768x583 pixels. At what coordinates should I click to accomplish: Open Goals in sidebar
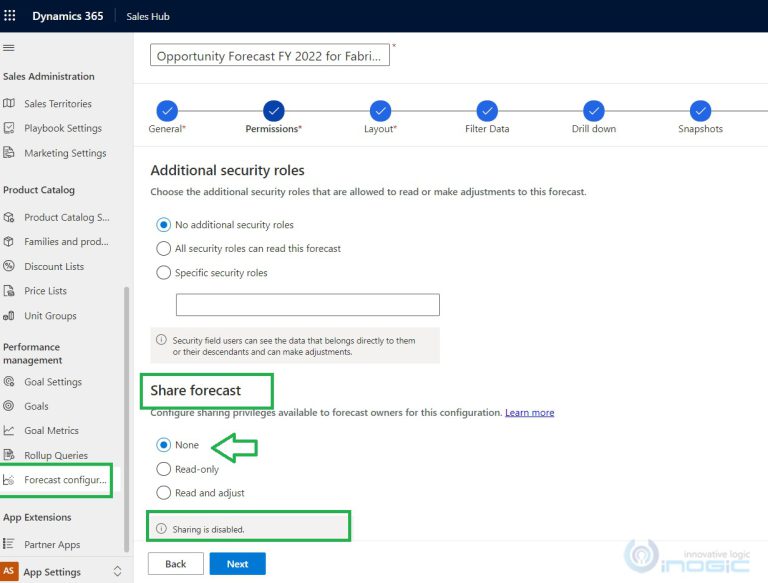(36, 406)
